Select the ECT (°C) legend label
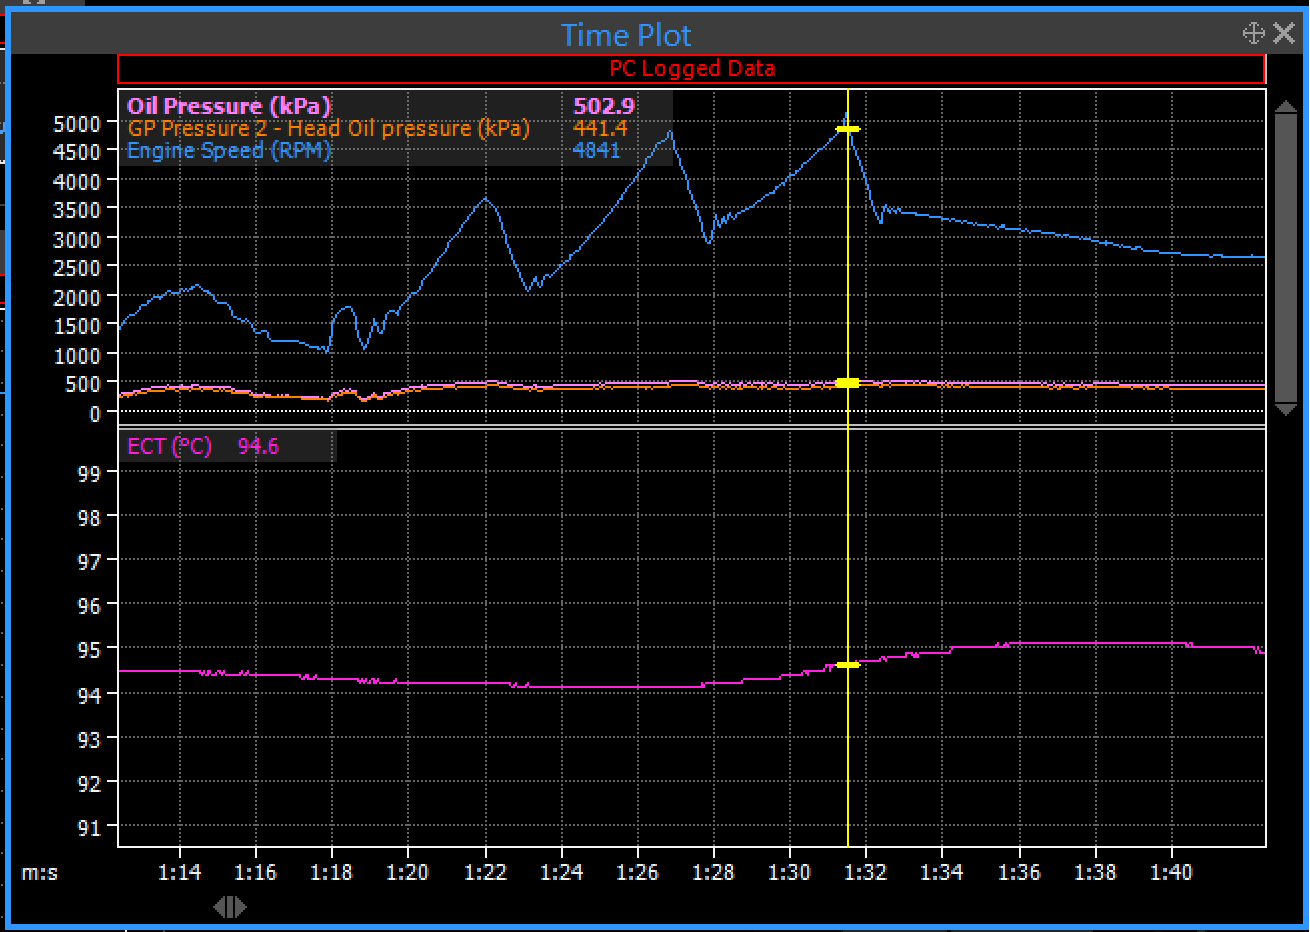The image size is (1310, 932). tap(169, 446)
